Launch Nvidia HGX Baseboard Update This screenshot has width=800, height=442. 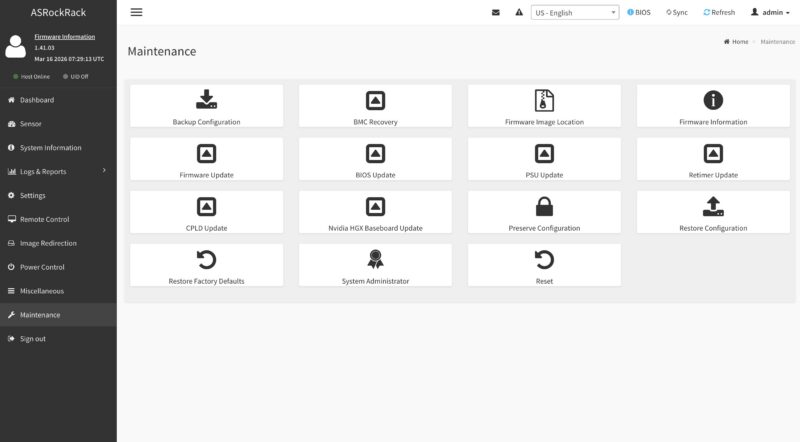pos(375,212)
